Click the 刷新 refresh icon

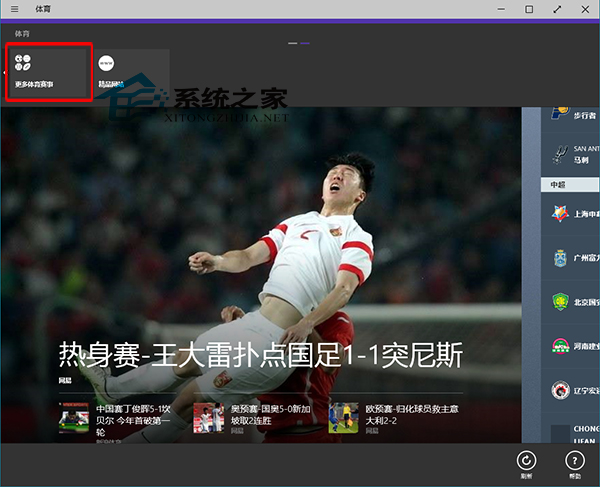[527, 461]
